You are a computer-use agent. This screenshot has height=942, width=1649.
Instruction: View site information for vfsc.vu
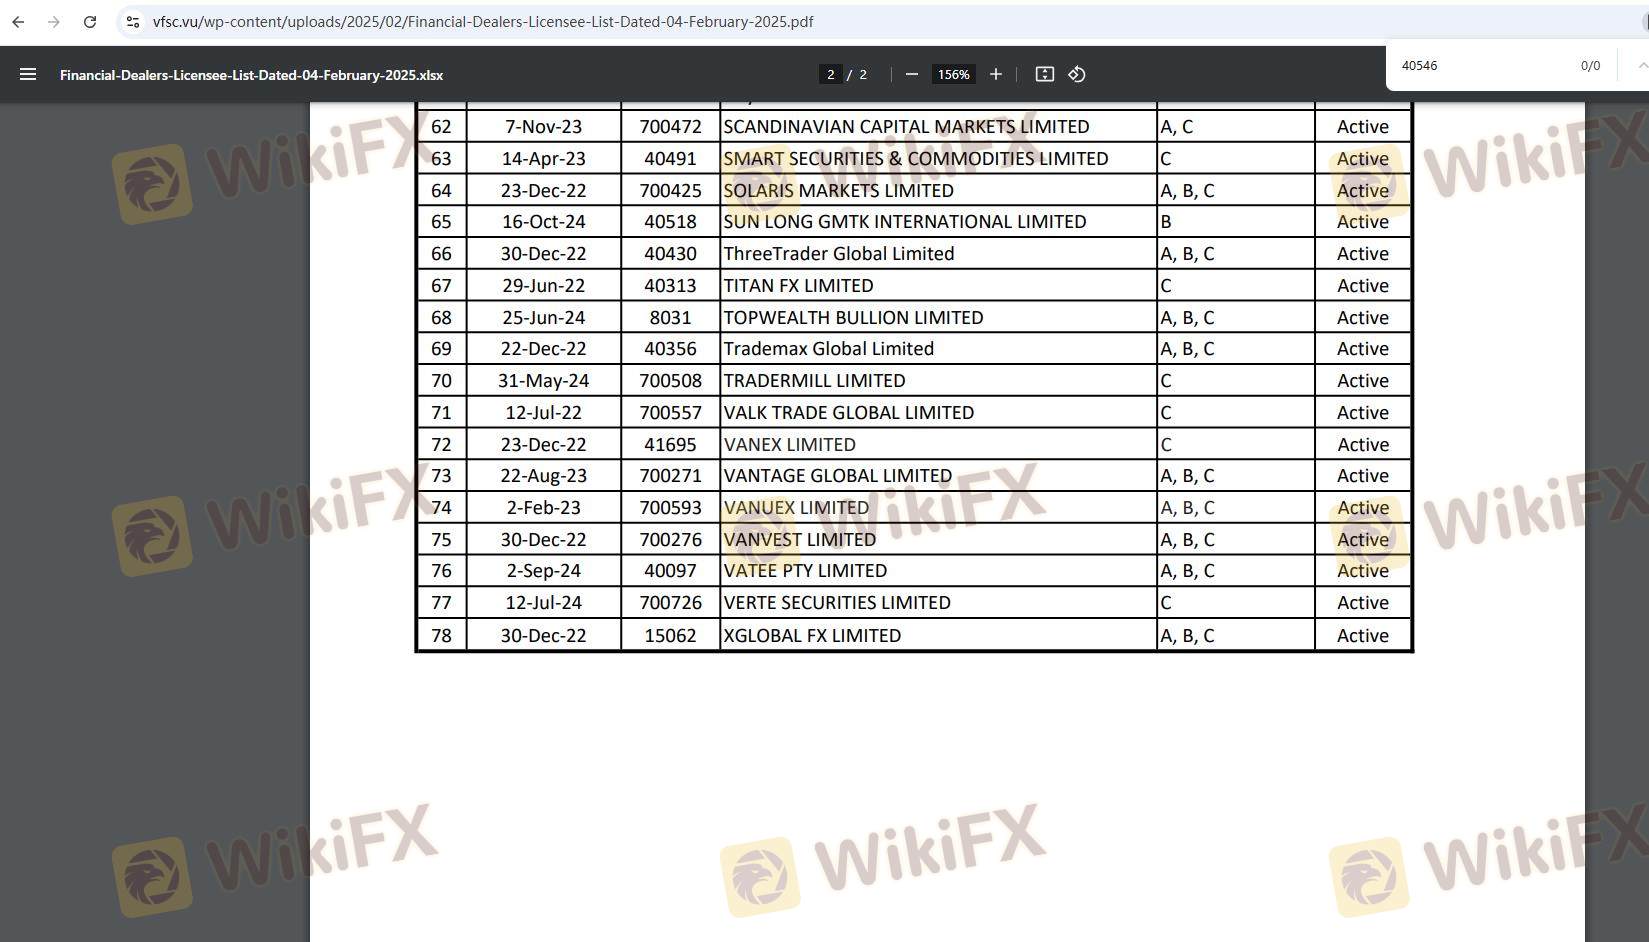(133, 21)
